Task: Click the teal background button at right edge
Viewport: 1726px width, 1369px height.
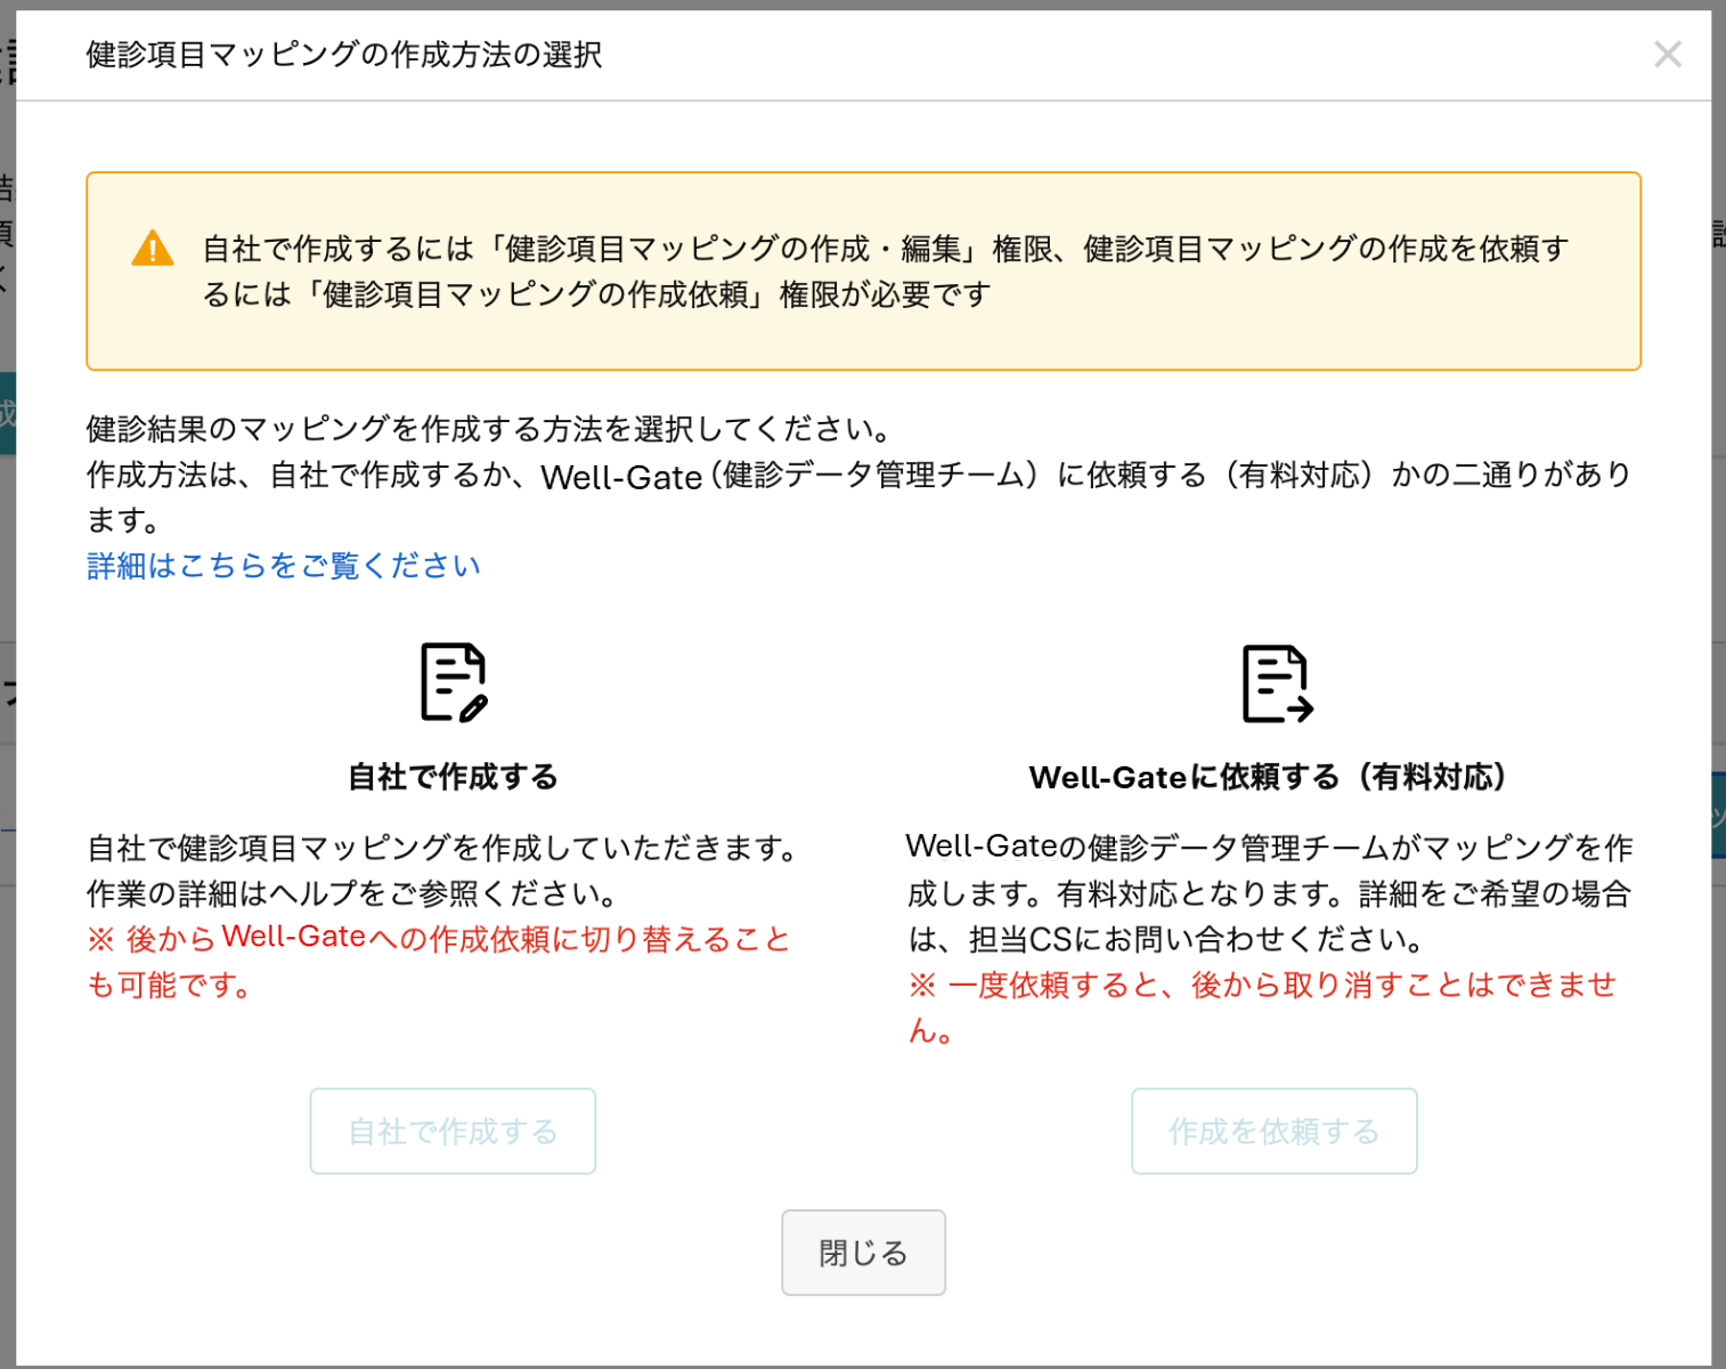Action: pyautogui.click(x=1718, y=815)
